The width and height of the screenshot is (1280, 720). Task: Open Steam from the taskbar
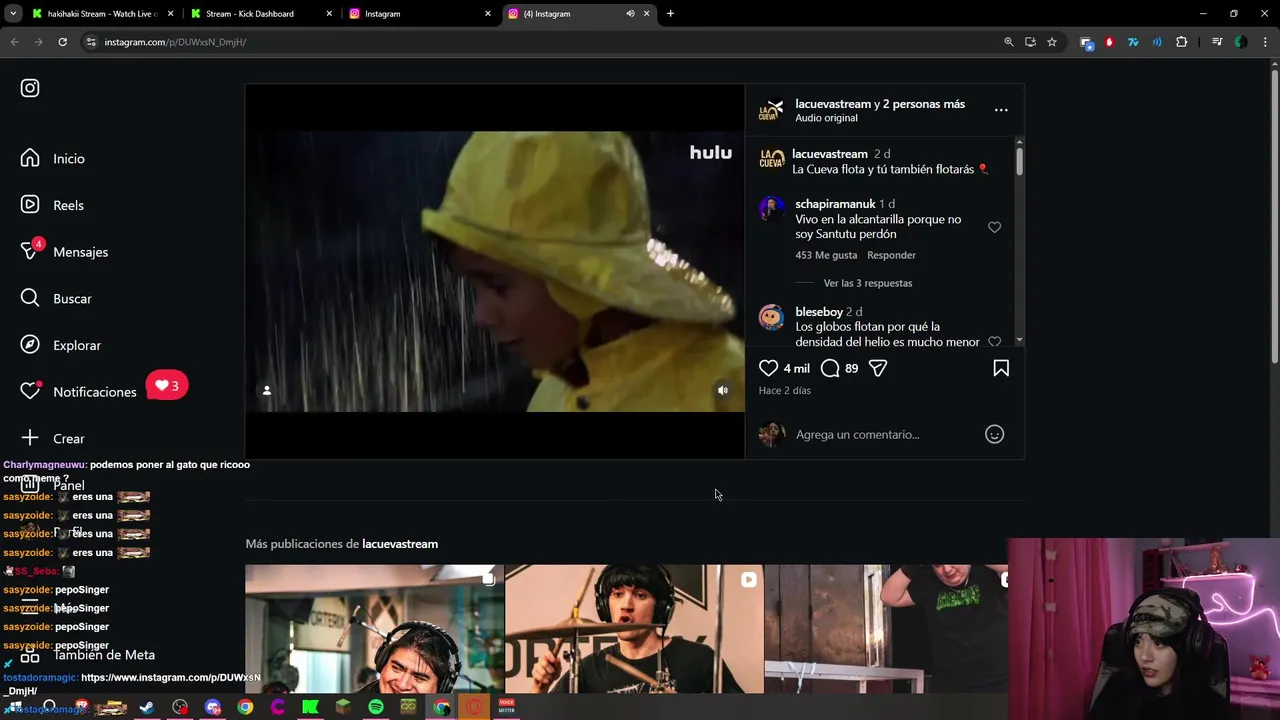(146, 707)
